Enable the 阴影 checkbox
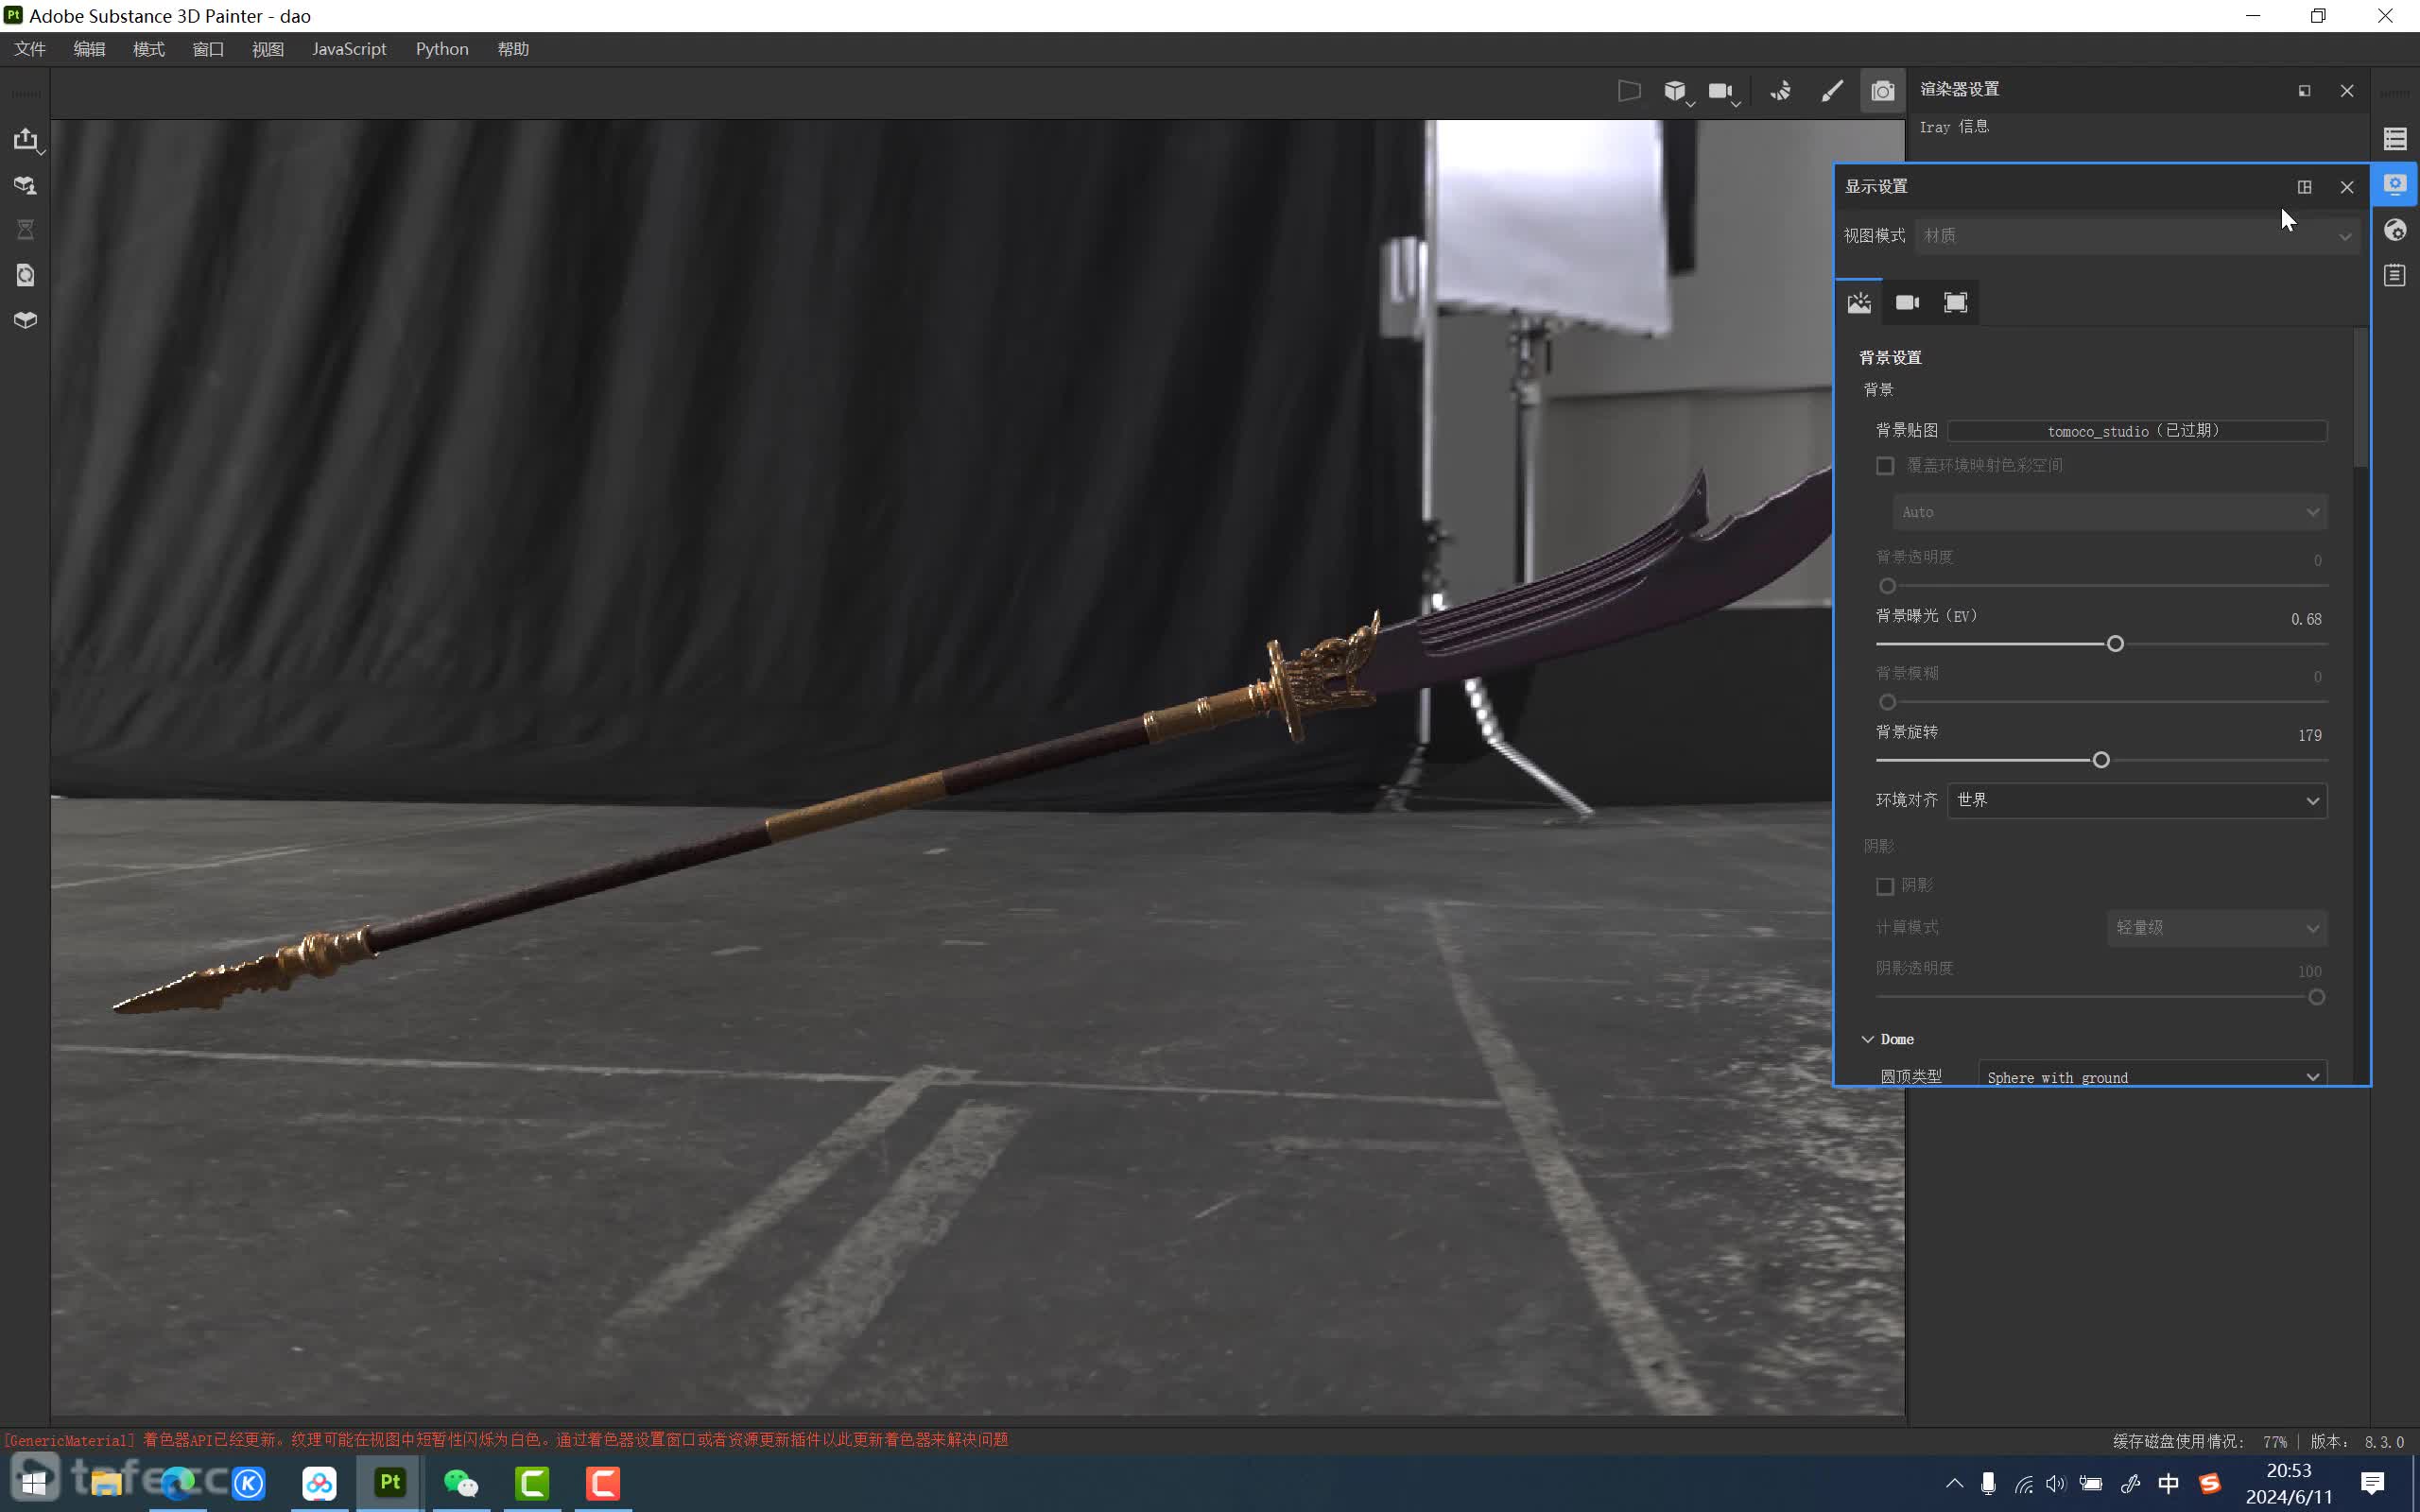This screenshot has height=1512, width=2420. (x=1885, y=886)
